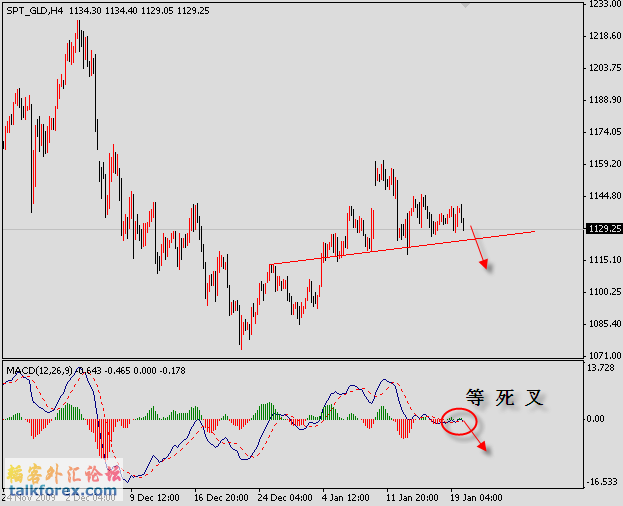Click the highlighted 1129.25 current price tag
This screenshot has height=506, width=623.
pos(603,228)
